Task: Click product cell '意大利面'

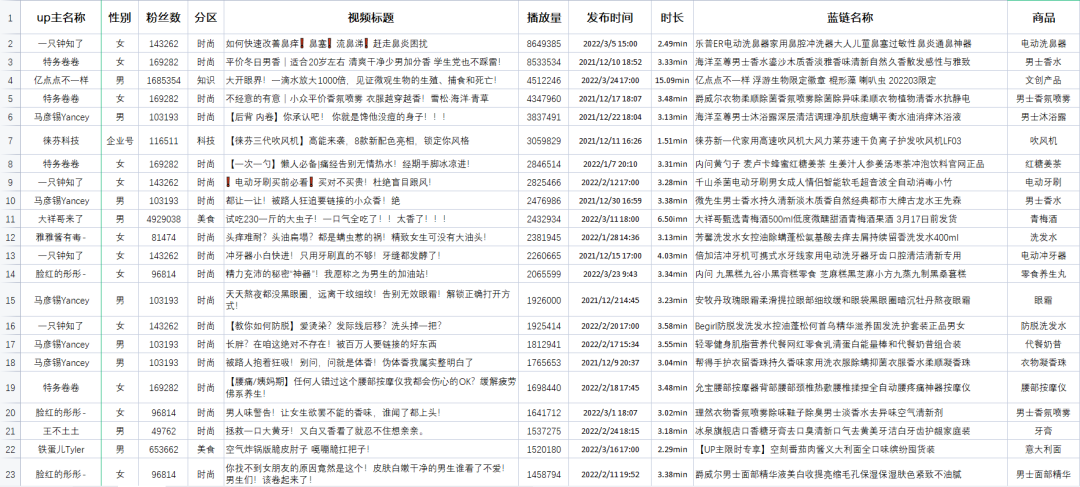Action: point(1043,449)
